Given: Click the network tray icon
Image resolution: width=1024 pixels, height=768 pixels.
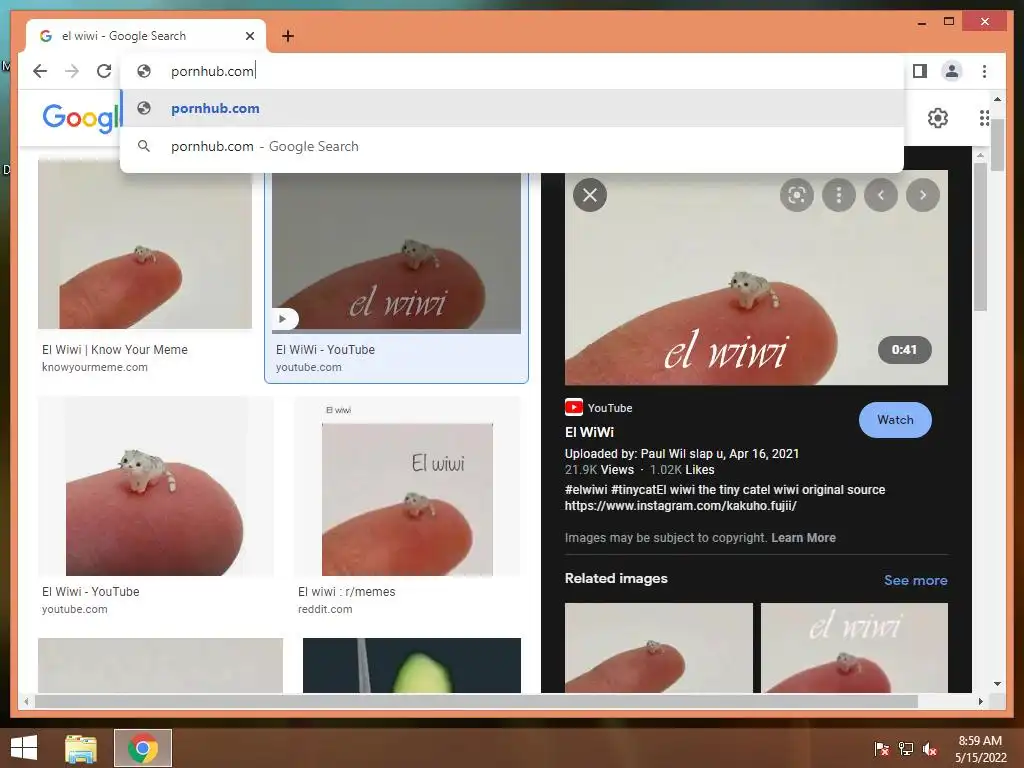Looking at the screenshot, I should tap(906, 749).
